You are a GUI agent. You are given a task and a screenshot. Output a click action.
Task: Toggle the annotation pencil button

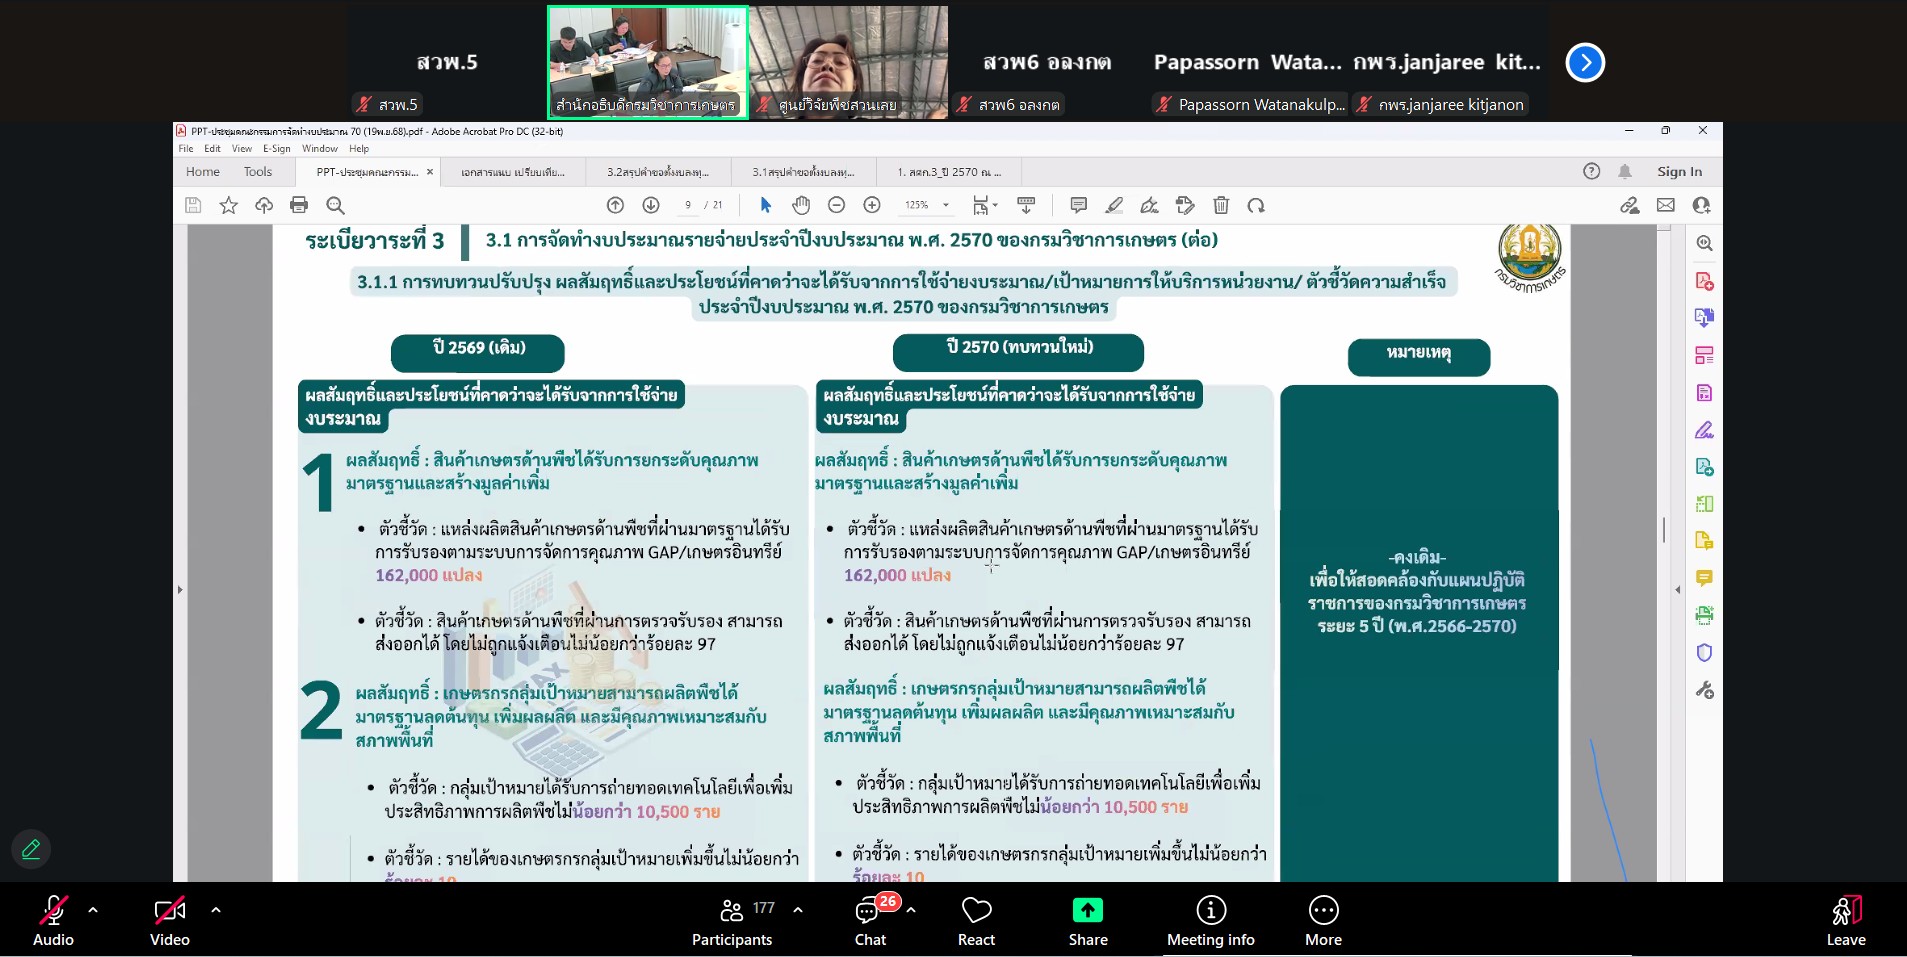point(31,849)
